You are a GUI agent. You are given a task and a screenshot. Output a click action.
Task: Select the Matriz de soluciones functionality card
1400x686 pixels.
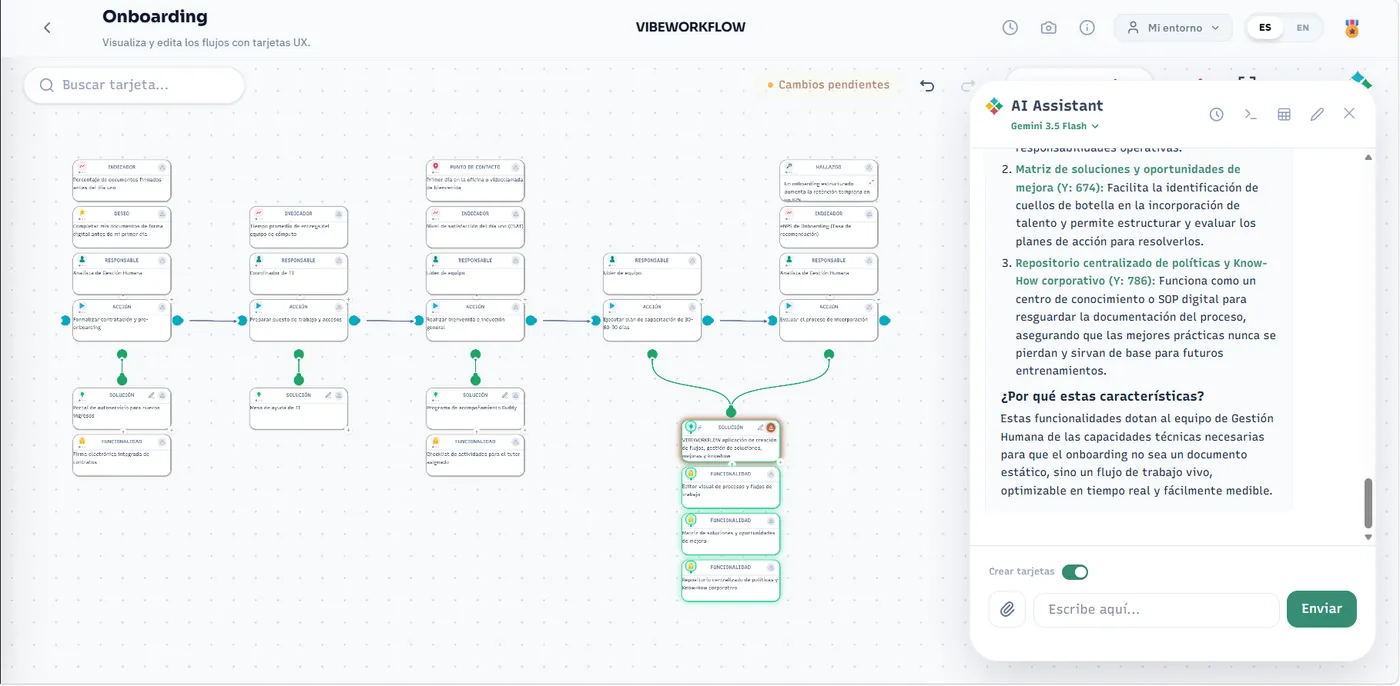[730, 534]
